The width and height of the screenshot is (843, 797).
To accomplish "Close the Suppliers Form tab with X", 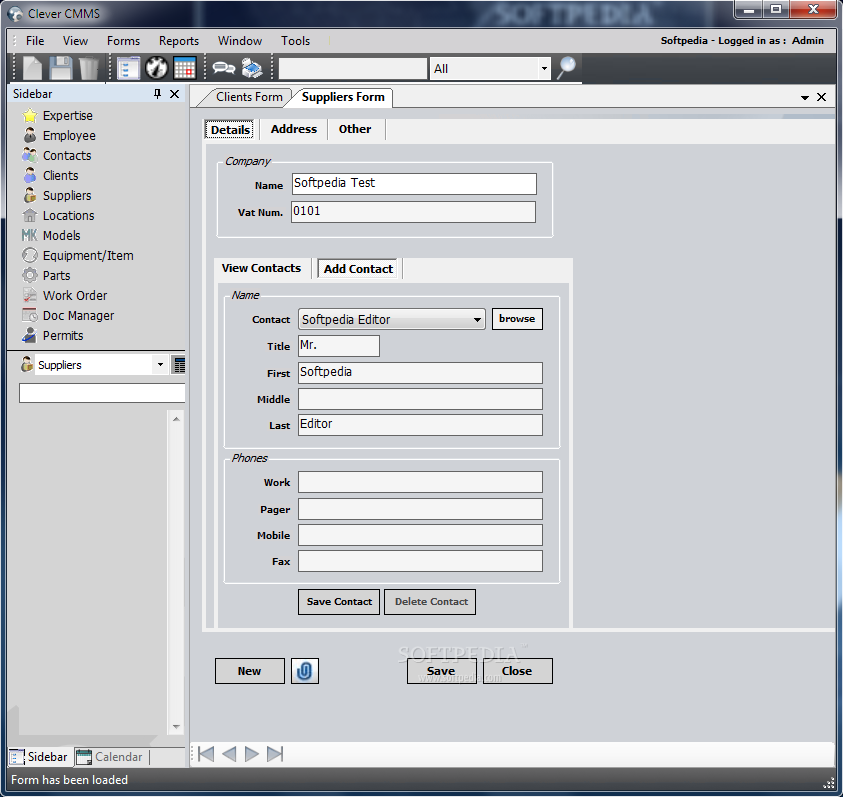I will point(821,97).
